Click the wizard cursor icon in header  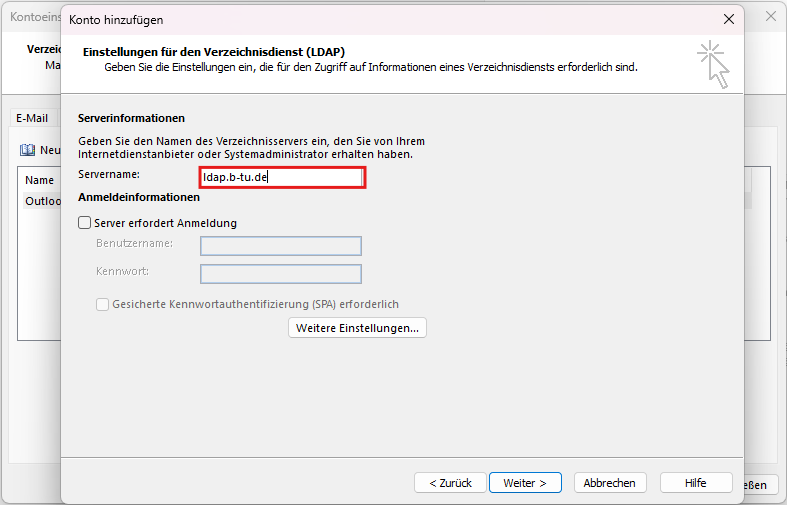pos(713,64)
